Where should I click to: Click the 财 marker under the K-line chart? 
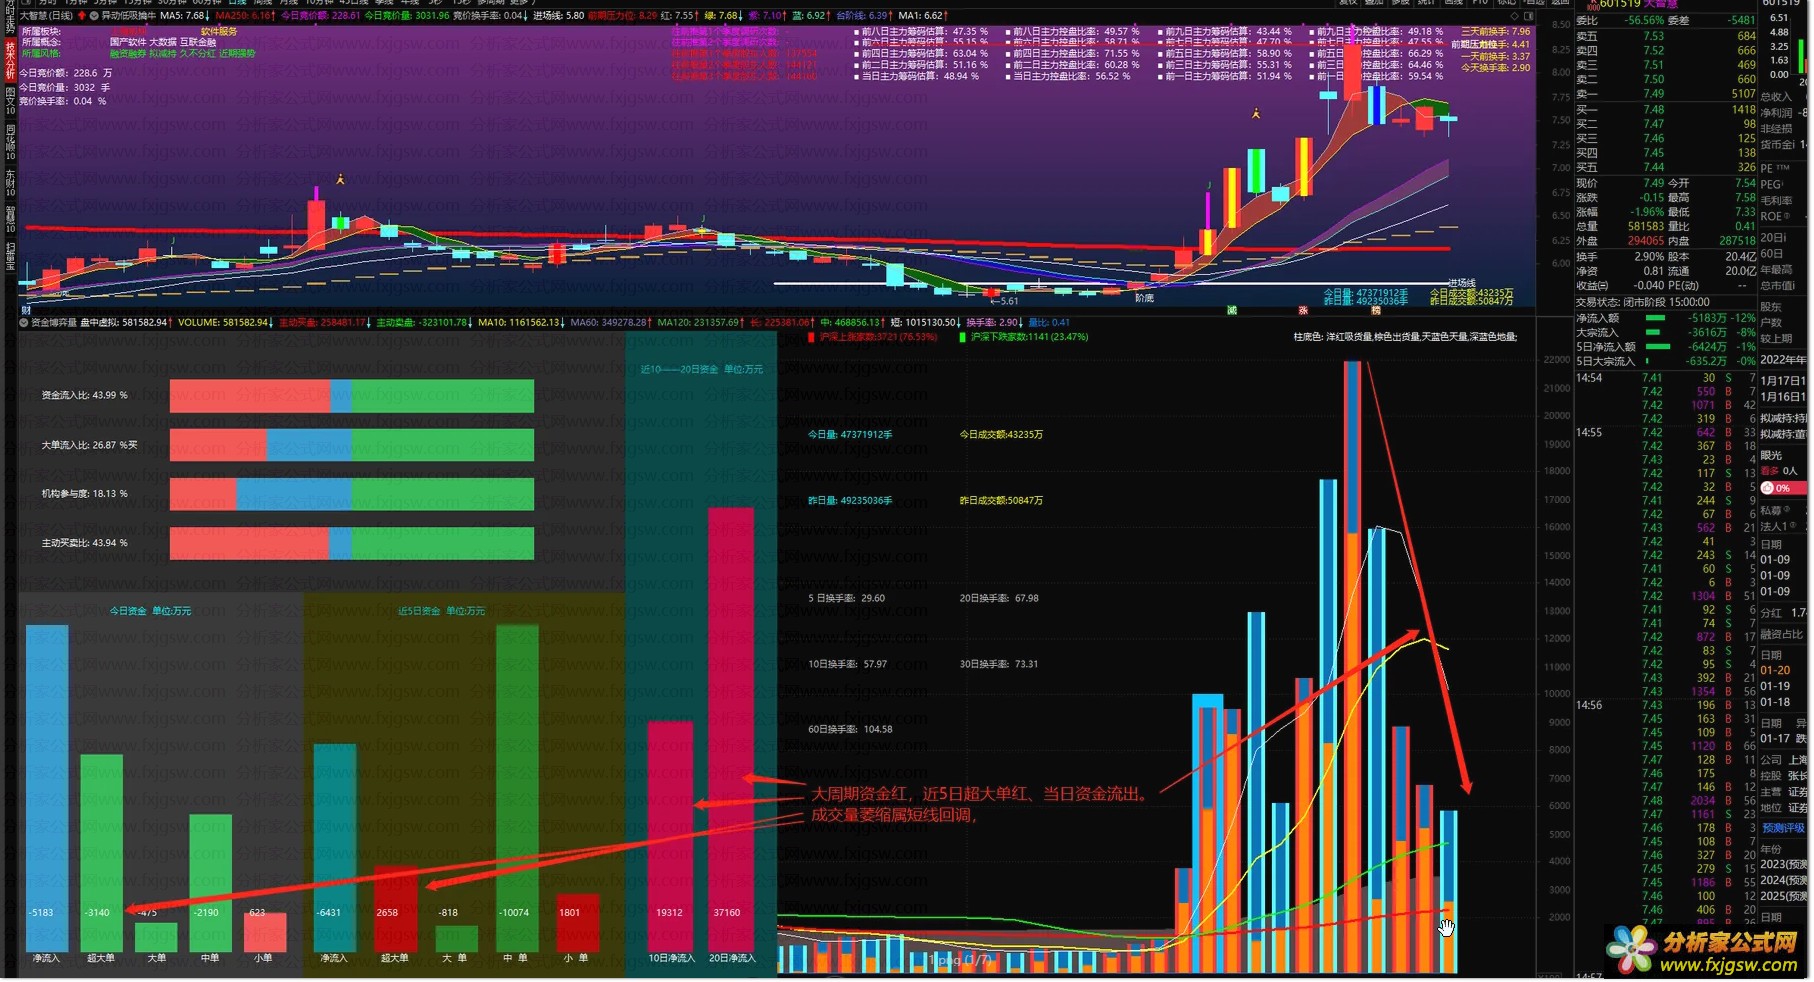[x=26, y=310]
